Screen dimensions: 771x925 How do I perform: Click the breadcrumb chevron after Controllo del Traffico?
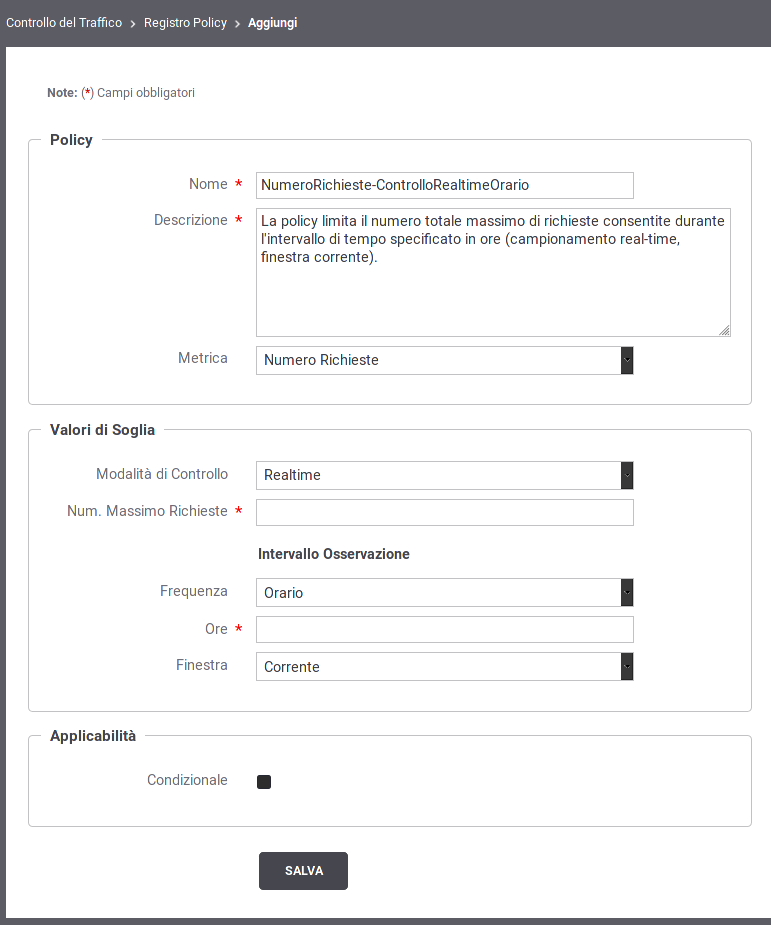(133, 24)
